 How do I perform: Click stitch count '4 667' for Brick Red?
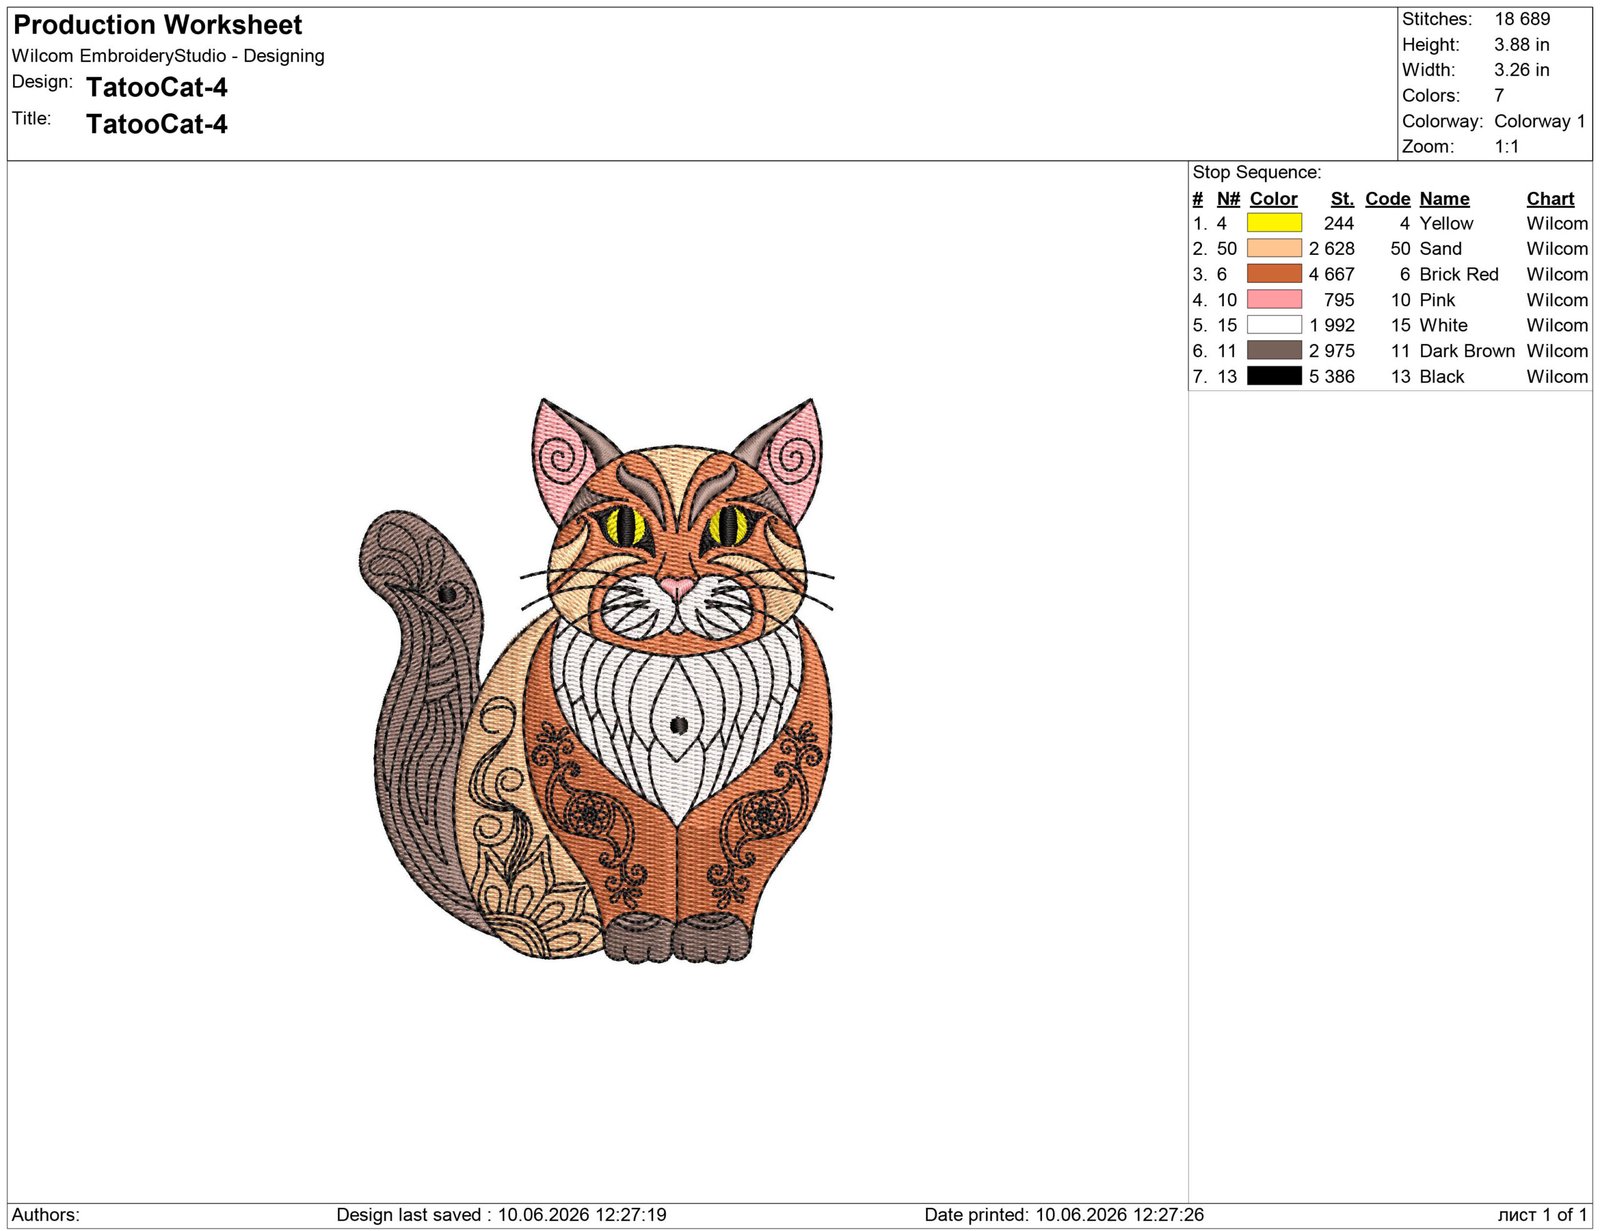click(1332, 274)
